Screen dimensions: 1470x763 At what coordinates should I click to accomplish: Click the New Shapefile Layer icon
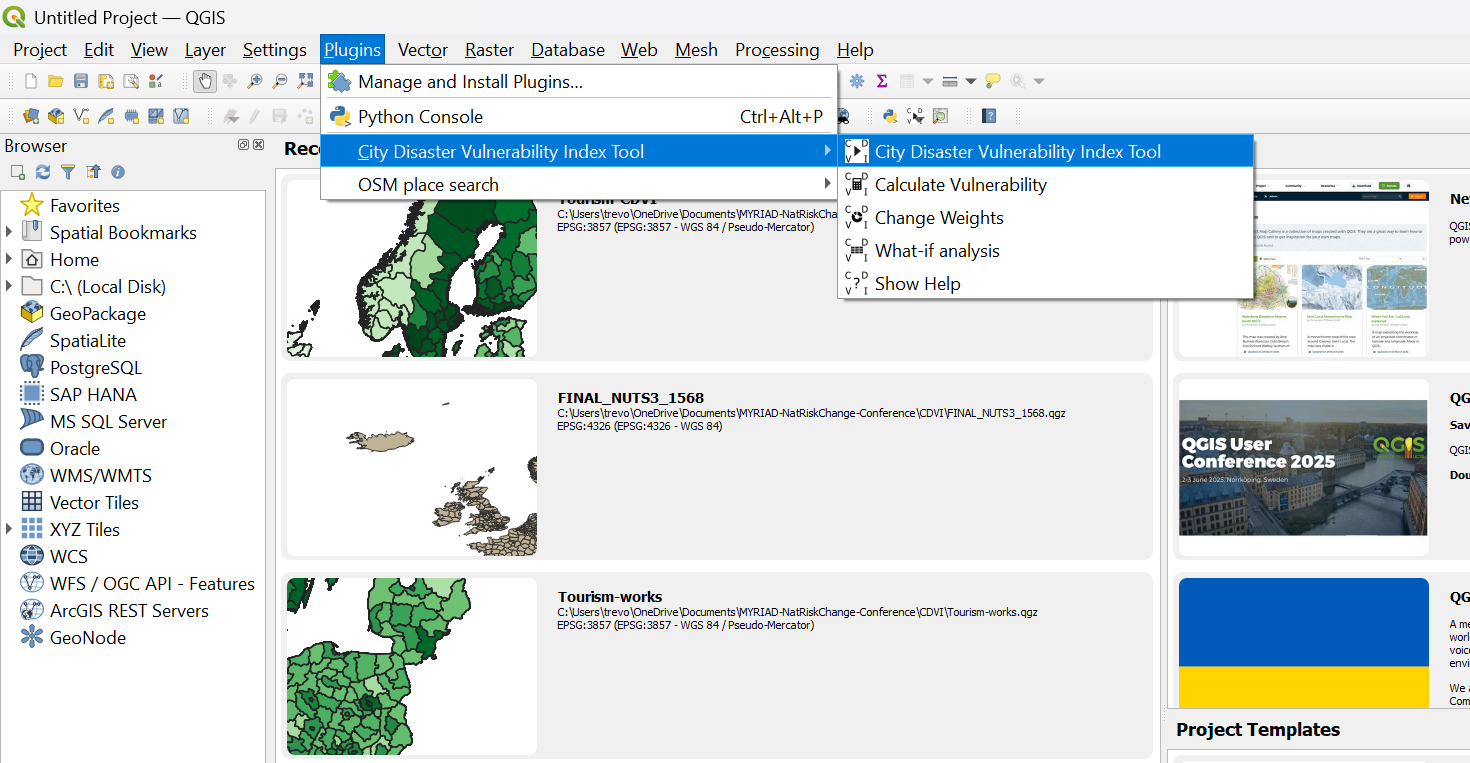pos(81,116)
